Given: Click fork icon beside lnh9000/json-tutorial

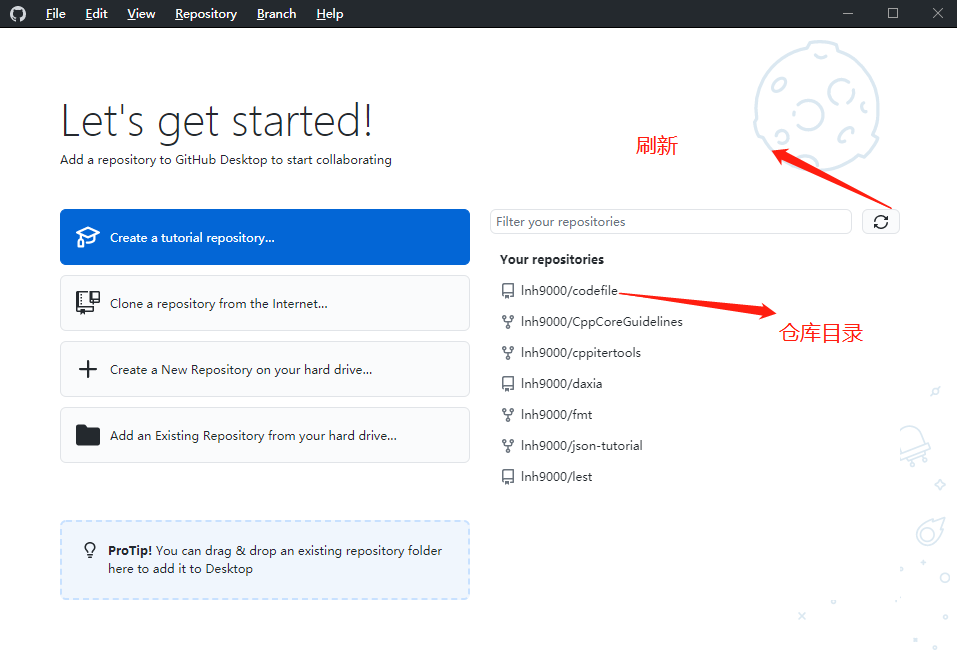Looking at the screenshot, I should pyautogui.click(x=508, y=446).
